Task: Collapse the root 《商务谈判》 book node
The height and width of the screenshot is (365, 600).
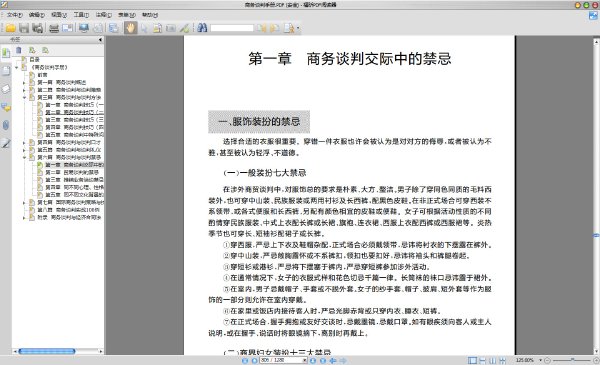Action: pyautogui.click(x=17, y=67)
